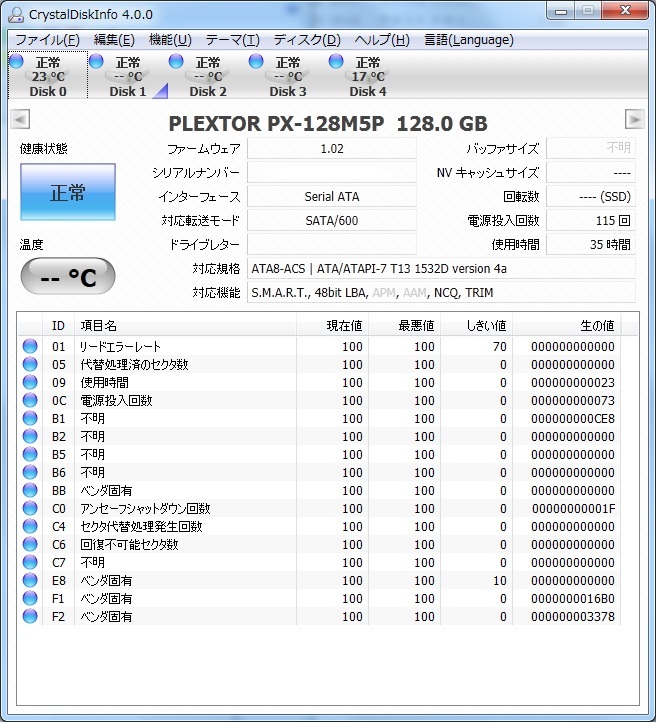Click status orb of row B5
Image resolution: width=656 pixels, height=722 pixels.
(x=30, y=454)
